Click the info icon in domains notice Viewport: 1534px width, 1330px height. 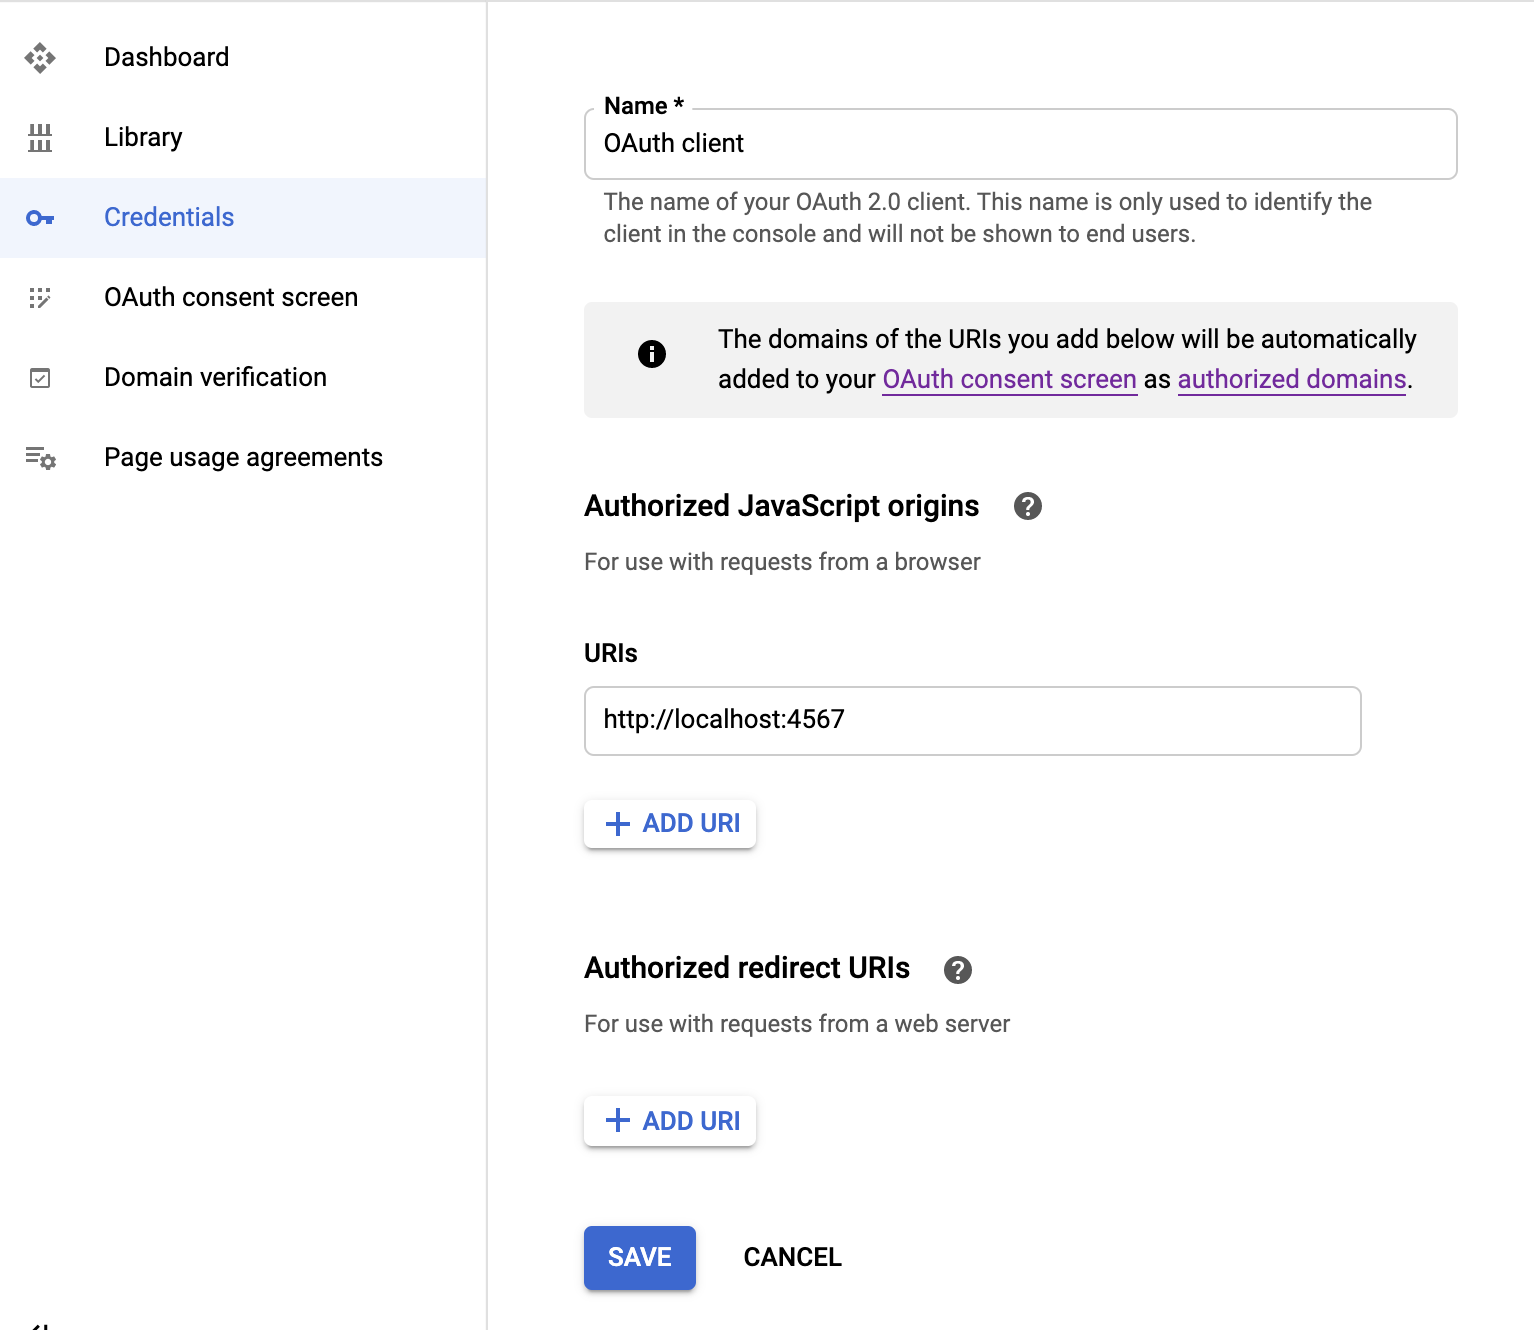pyautogui.click(x=652, y=354)
